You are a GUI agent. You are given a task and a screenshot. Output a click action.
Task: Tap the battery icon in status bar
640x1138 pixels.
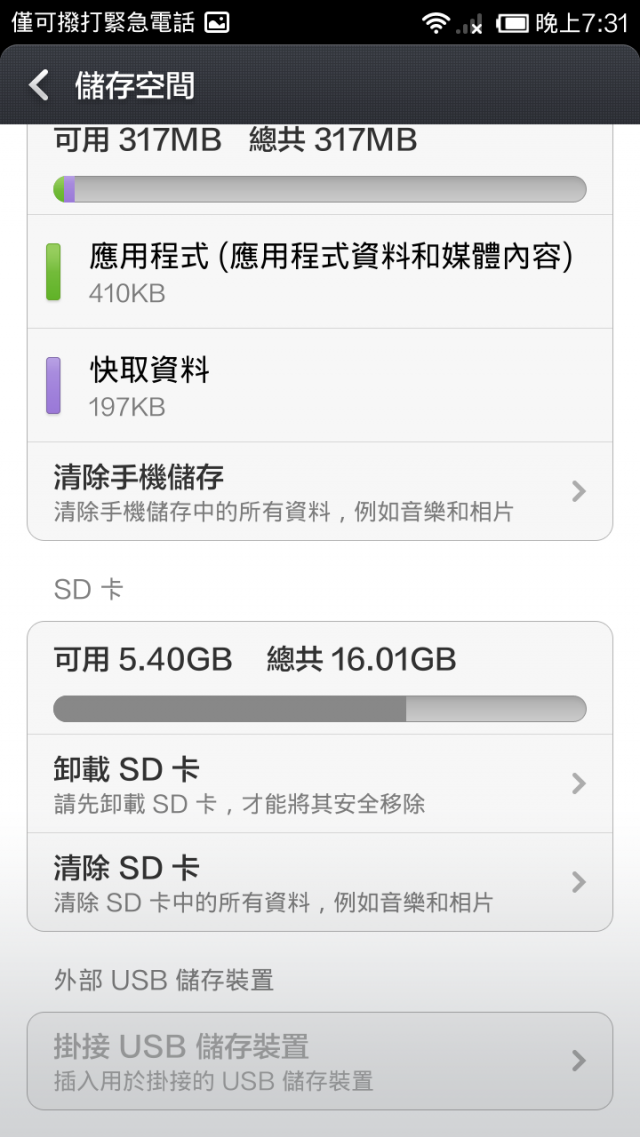(x=512, y=24)
